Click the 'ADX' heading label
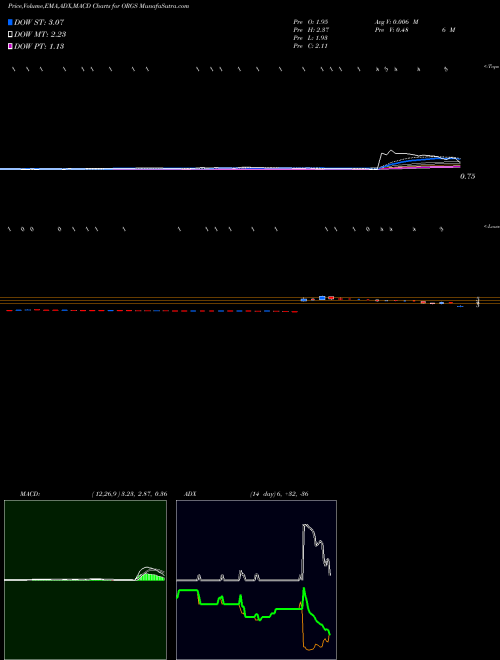This screenshot has width=500, height=660. pyautogui.click(x=190, y=494)
